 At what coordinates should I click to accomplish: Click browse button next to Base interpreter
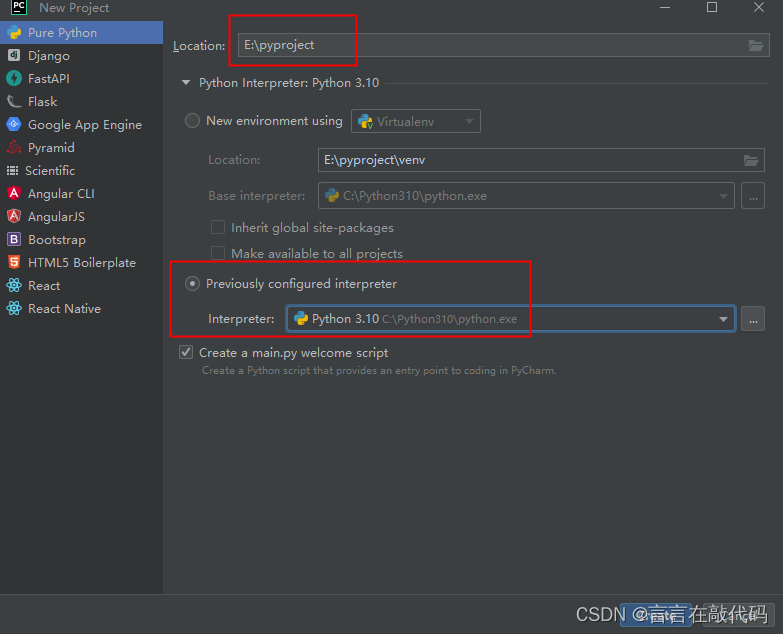(753, 196)
